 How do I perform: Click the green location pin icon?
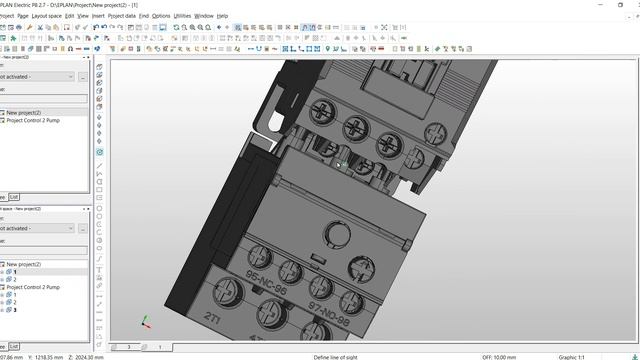click(327, 49)
